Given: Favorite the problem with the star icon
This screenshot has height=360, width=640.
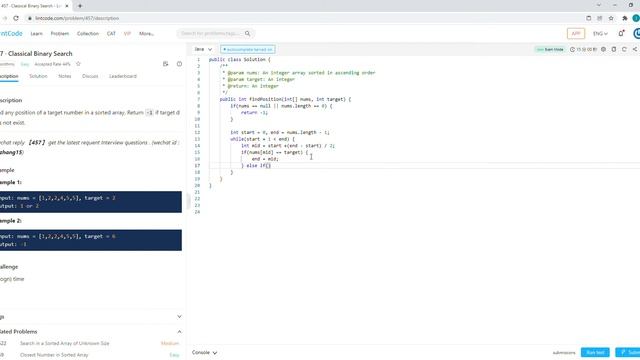Looking at the screenshot, I should pos(78,64).
